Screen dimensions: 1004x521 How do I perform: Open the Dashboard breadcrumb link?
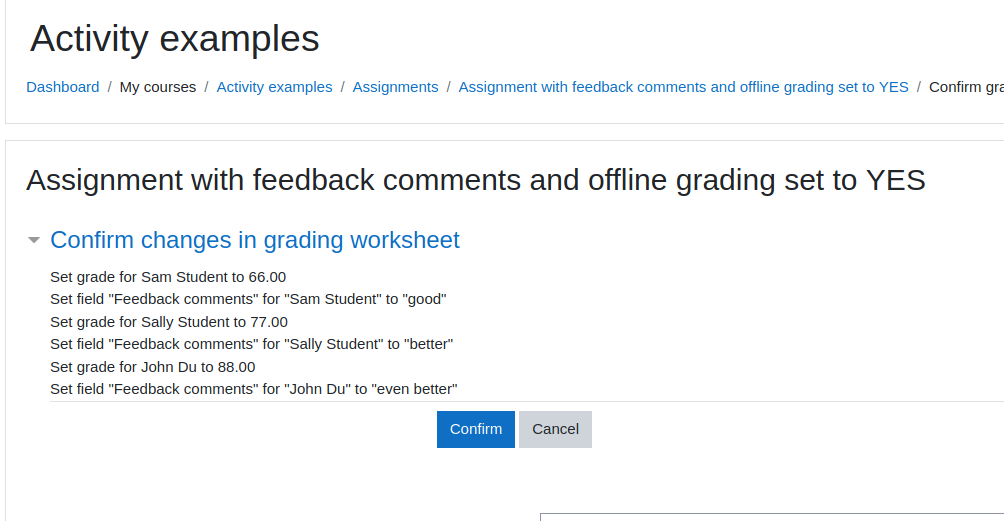pyautogui.click(x=63, y=87)
